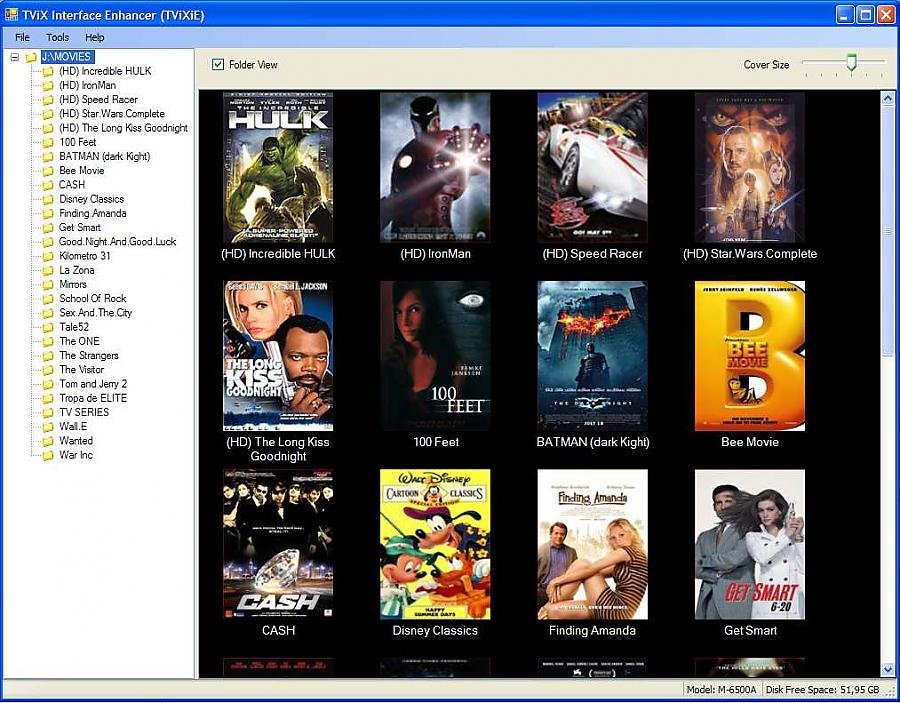Click the folder icon beside Tom and Jerry 2
This screenshot has height=703, width=900.
tap(48, 384)
